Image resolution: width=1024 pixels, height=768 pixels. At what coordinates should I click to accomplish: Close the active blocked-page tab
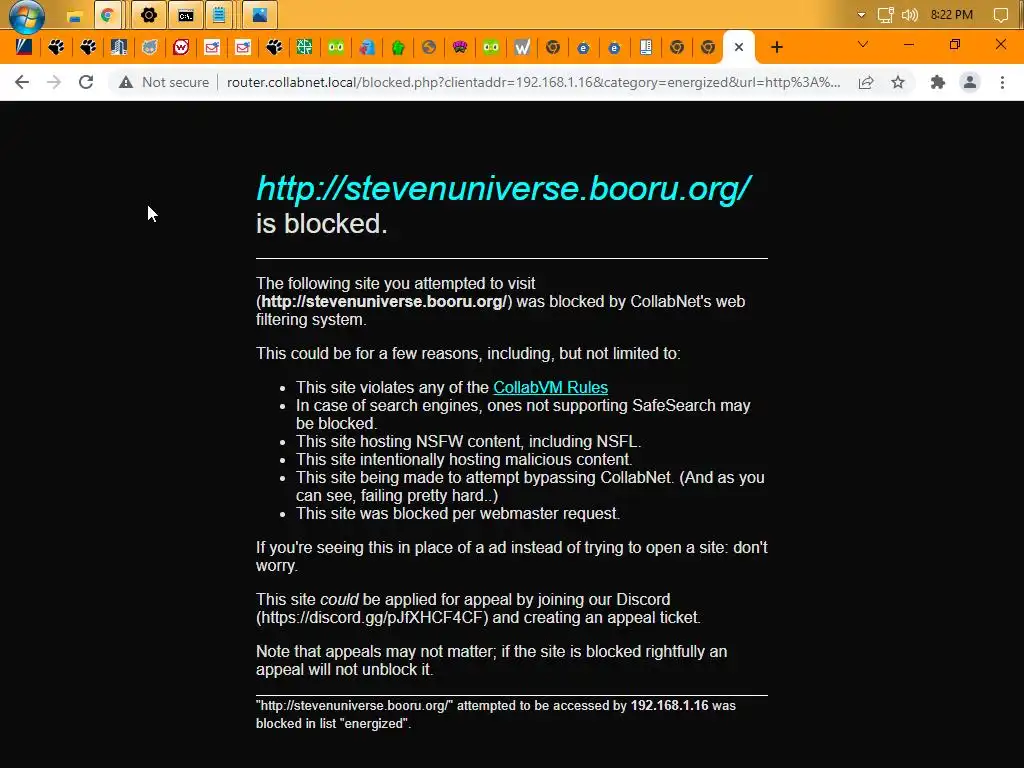pyautogui.click(x=739, y=47)
